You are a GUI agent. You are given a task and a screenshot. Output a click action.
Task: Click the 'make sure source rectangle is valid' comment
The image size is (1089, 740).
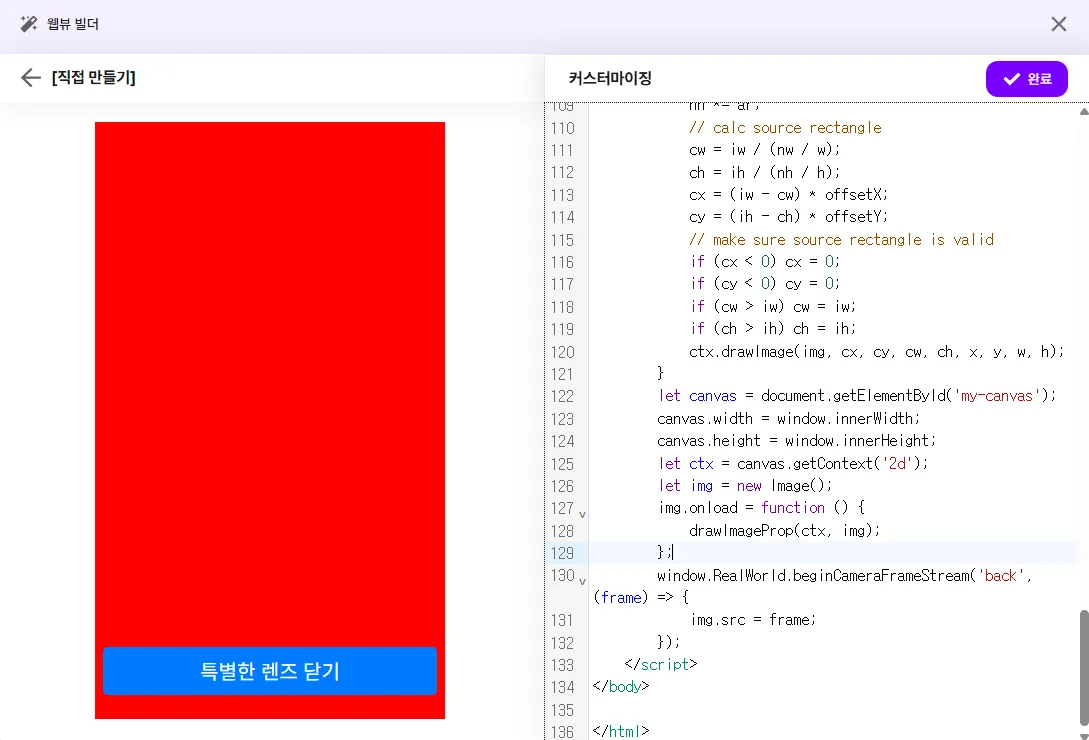point(841,240)
